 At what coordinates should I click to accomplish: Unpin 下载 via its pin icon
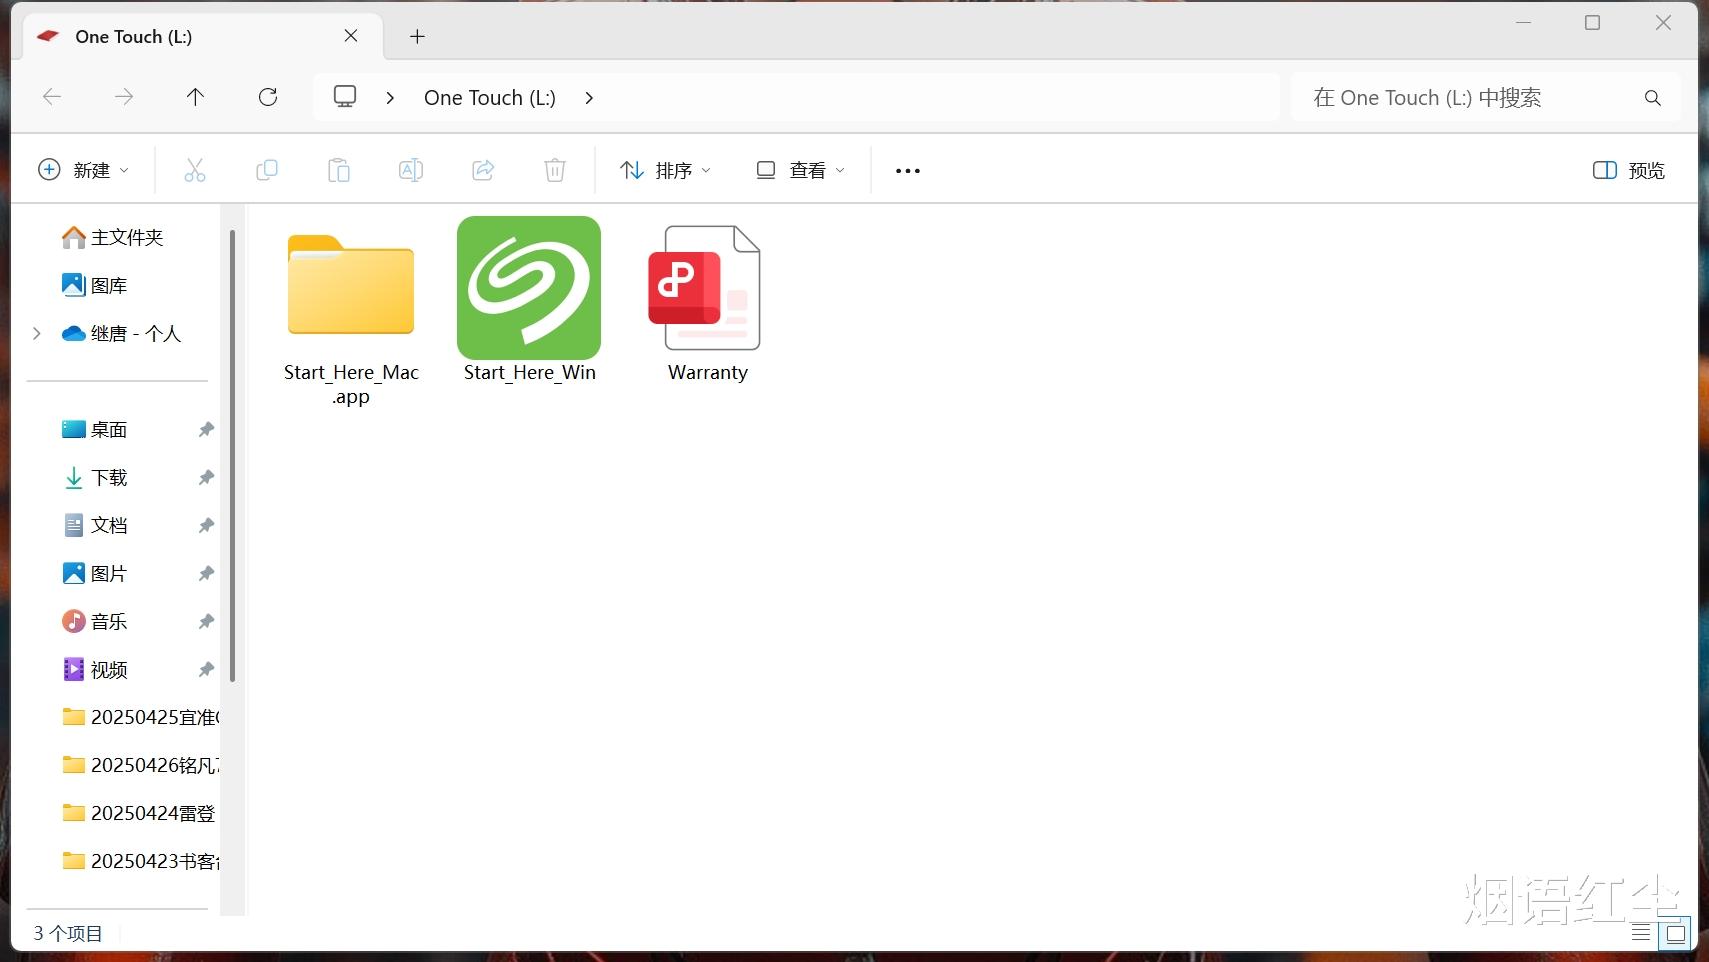point(206,478)
